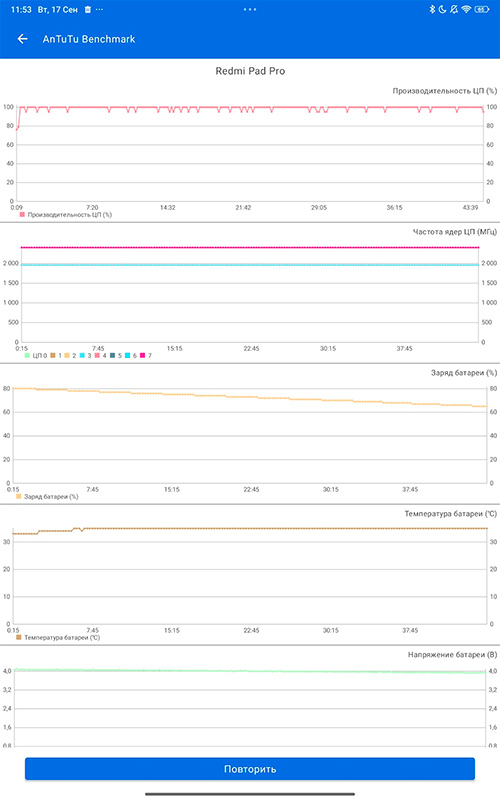Screen dimensions: 500x800
Task: Tap the trash icon in status bar
Action: coord(88,9)
